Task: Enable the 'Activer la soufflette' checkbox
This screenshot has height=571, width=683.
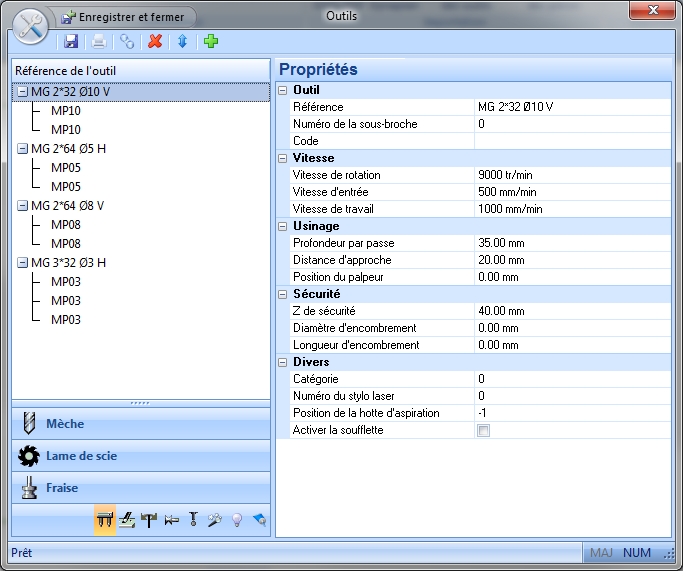Action: point(484,431)
